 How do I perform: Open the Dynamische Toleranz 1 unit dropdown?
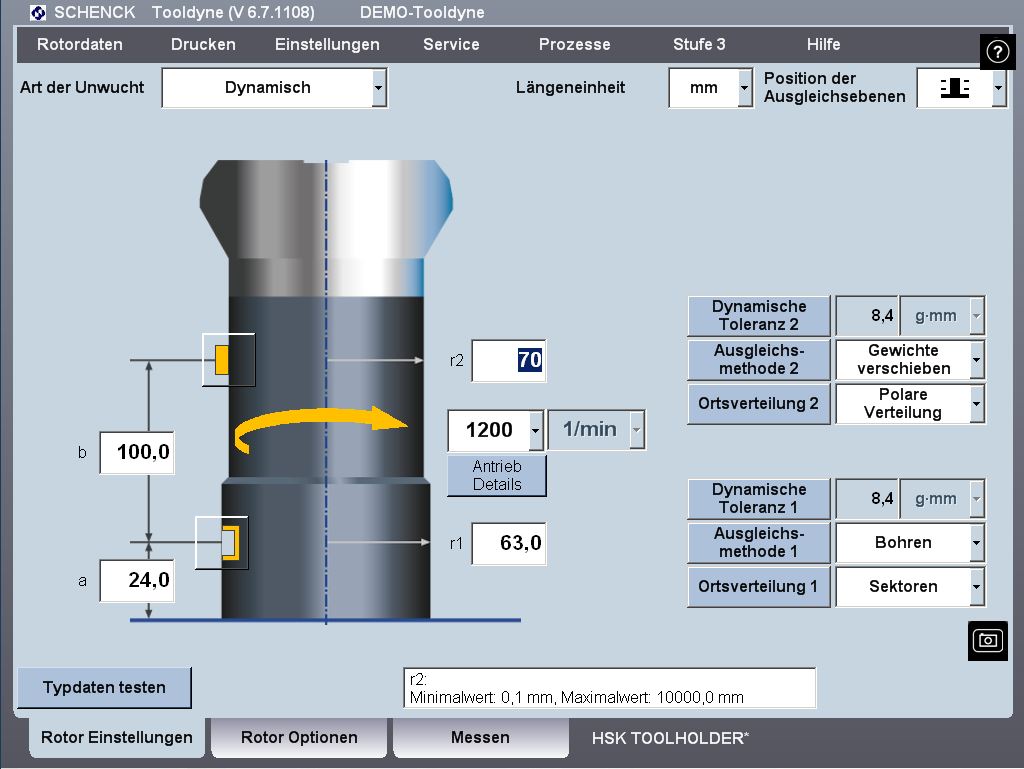coord(976,499)
